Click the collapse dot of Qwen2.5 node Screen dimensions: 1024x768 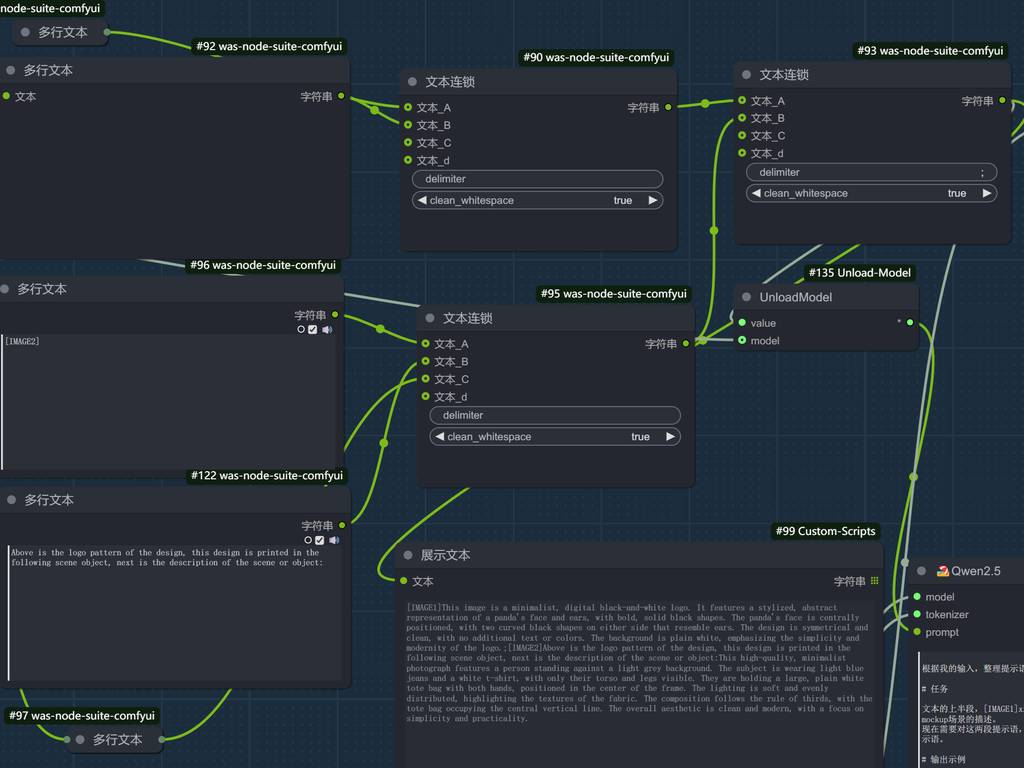922,571
